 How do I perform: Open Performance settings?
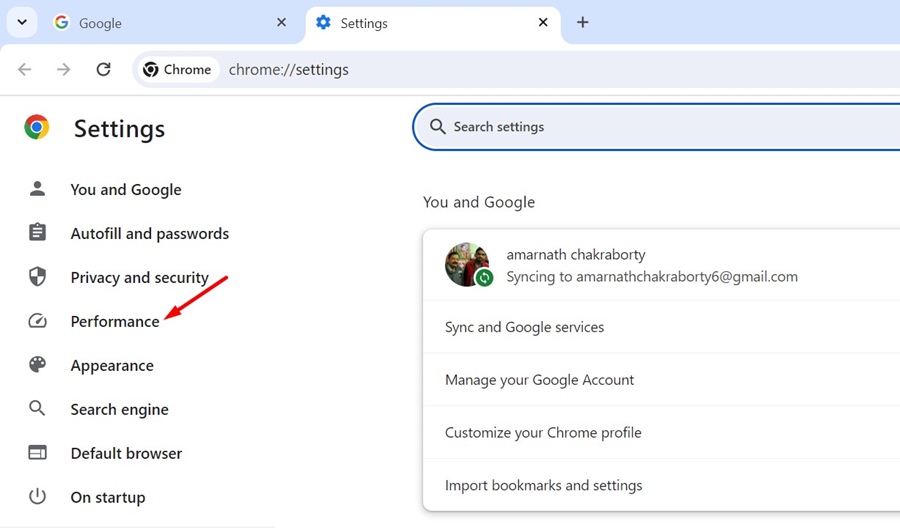coord(115,321)
